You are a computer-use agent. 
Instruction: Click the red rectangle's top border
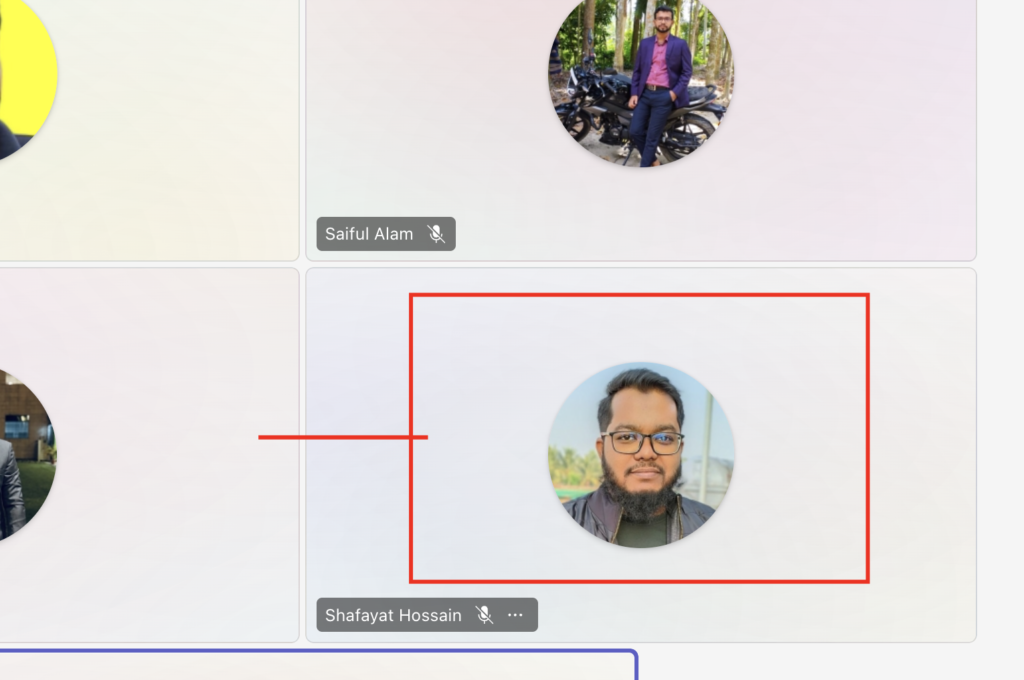click(640, 295)
